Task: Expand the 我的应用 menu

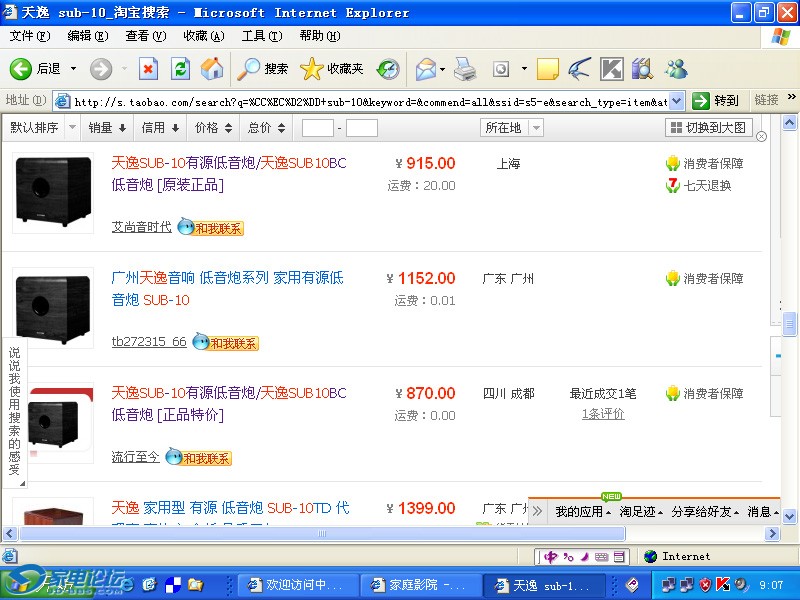Action: click(583, 511)
